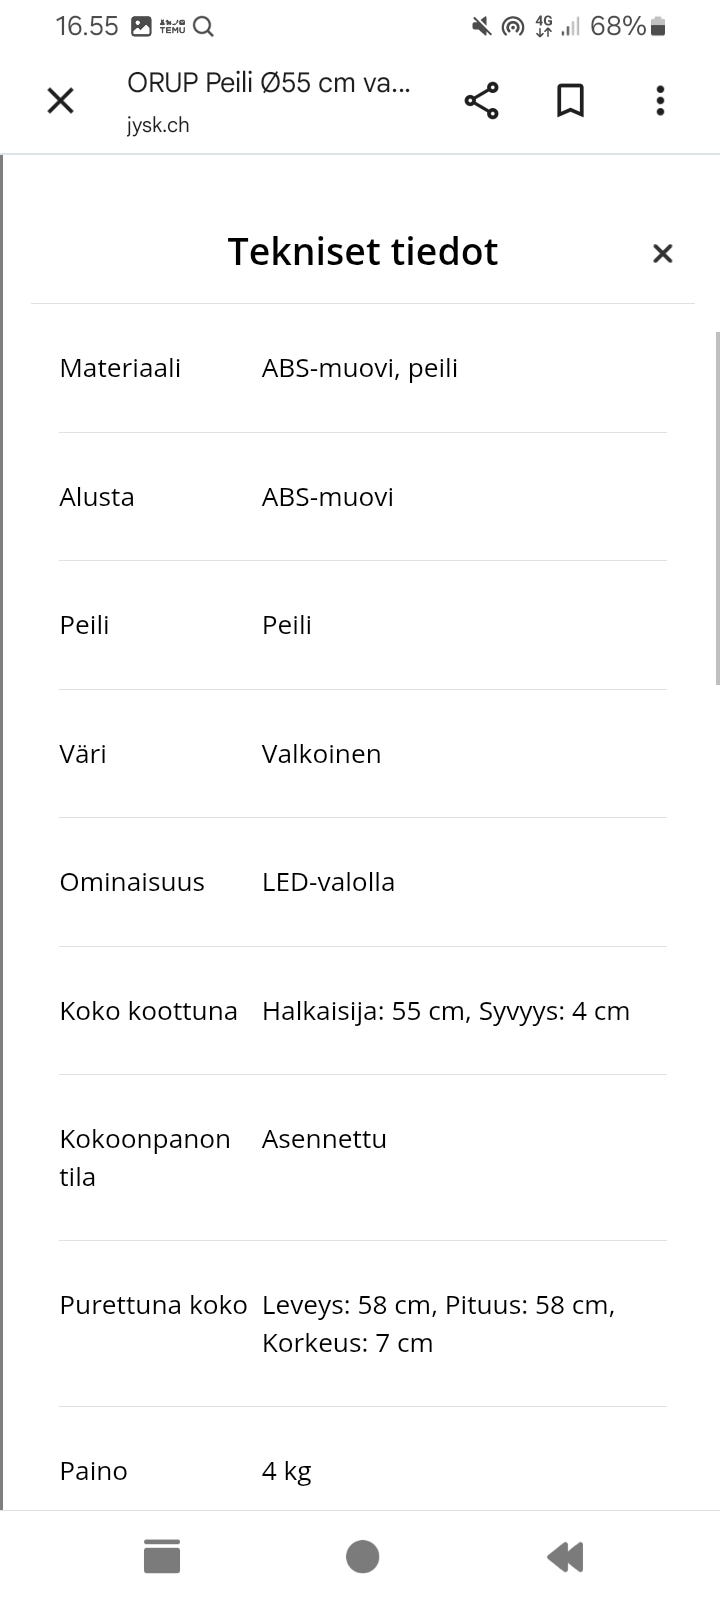
Task: Tap the search notification icon
Action: [204, 27]
